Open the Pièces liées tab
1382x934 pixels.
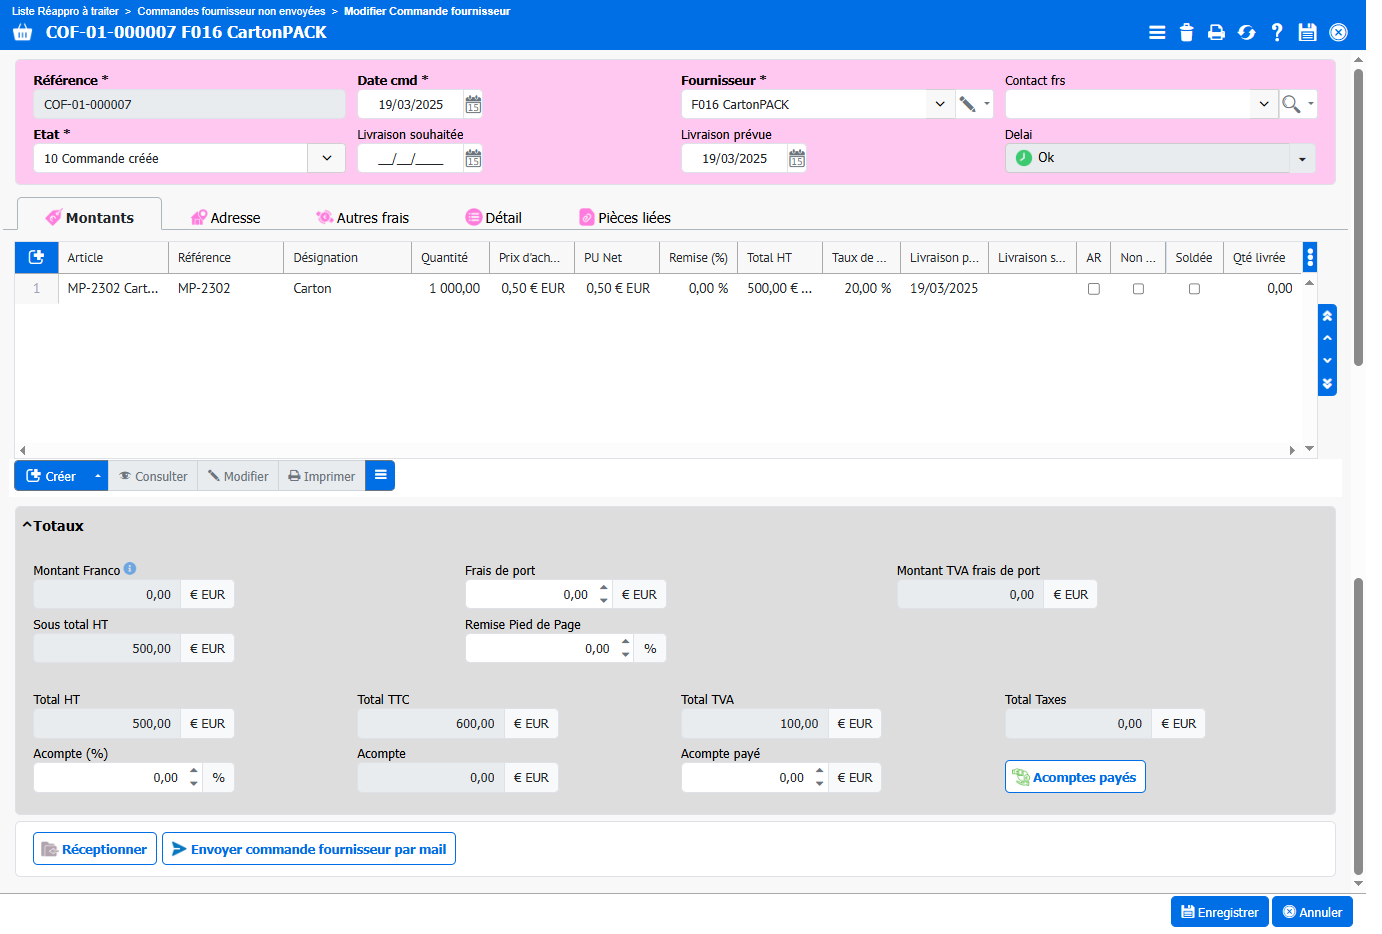coord(625,218)
